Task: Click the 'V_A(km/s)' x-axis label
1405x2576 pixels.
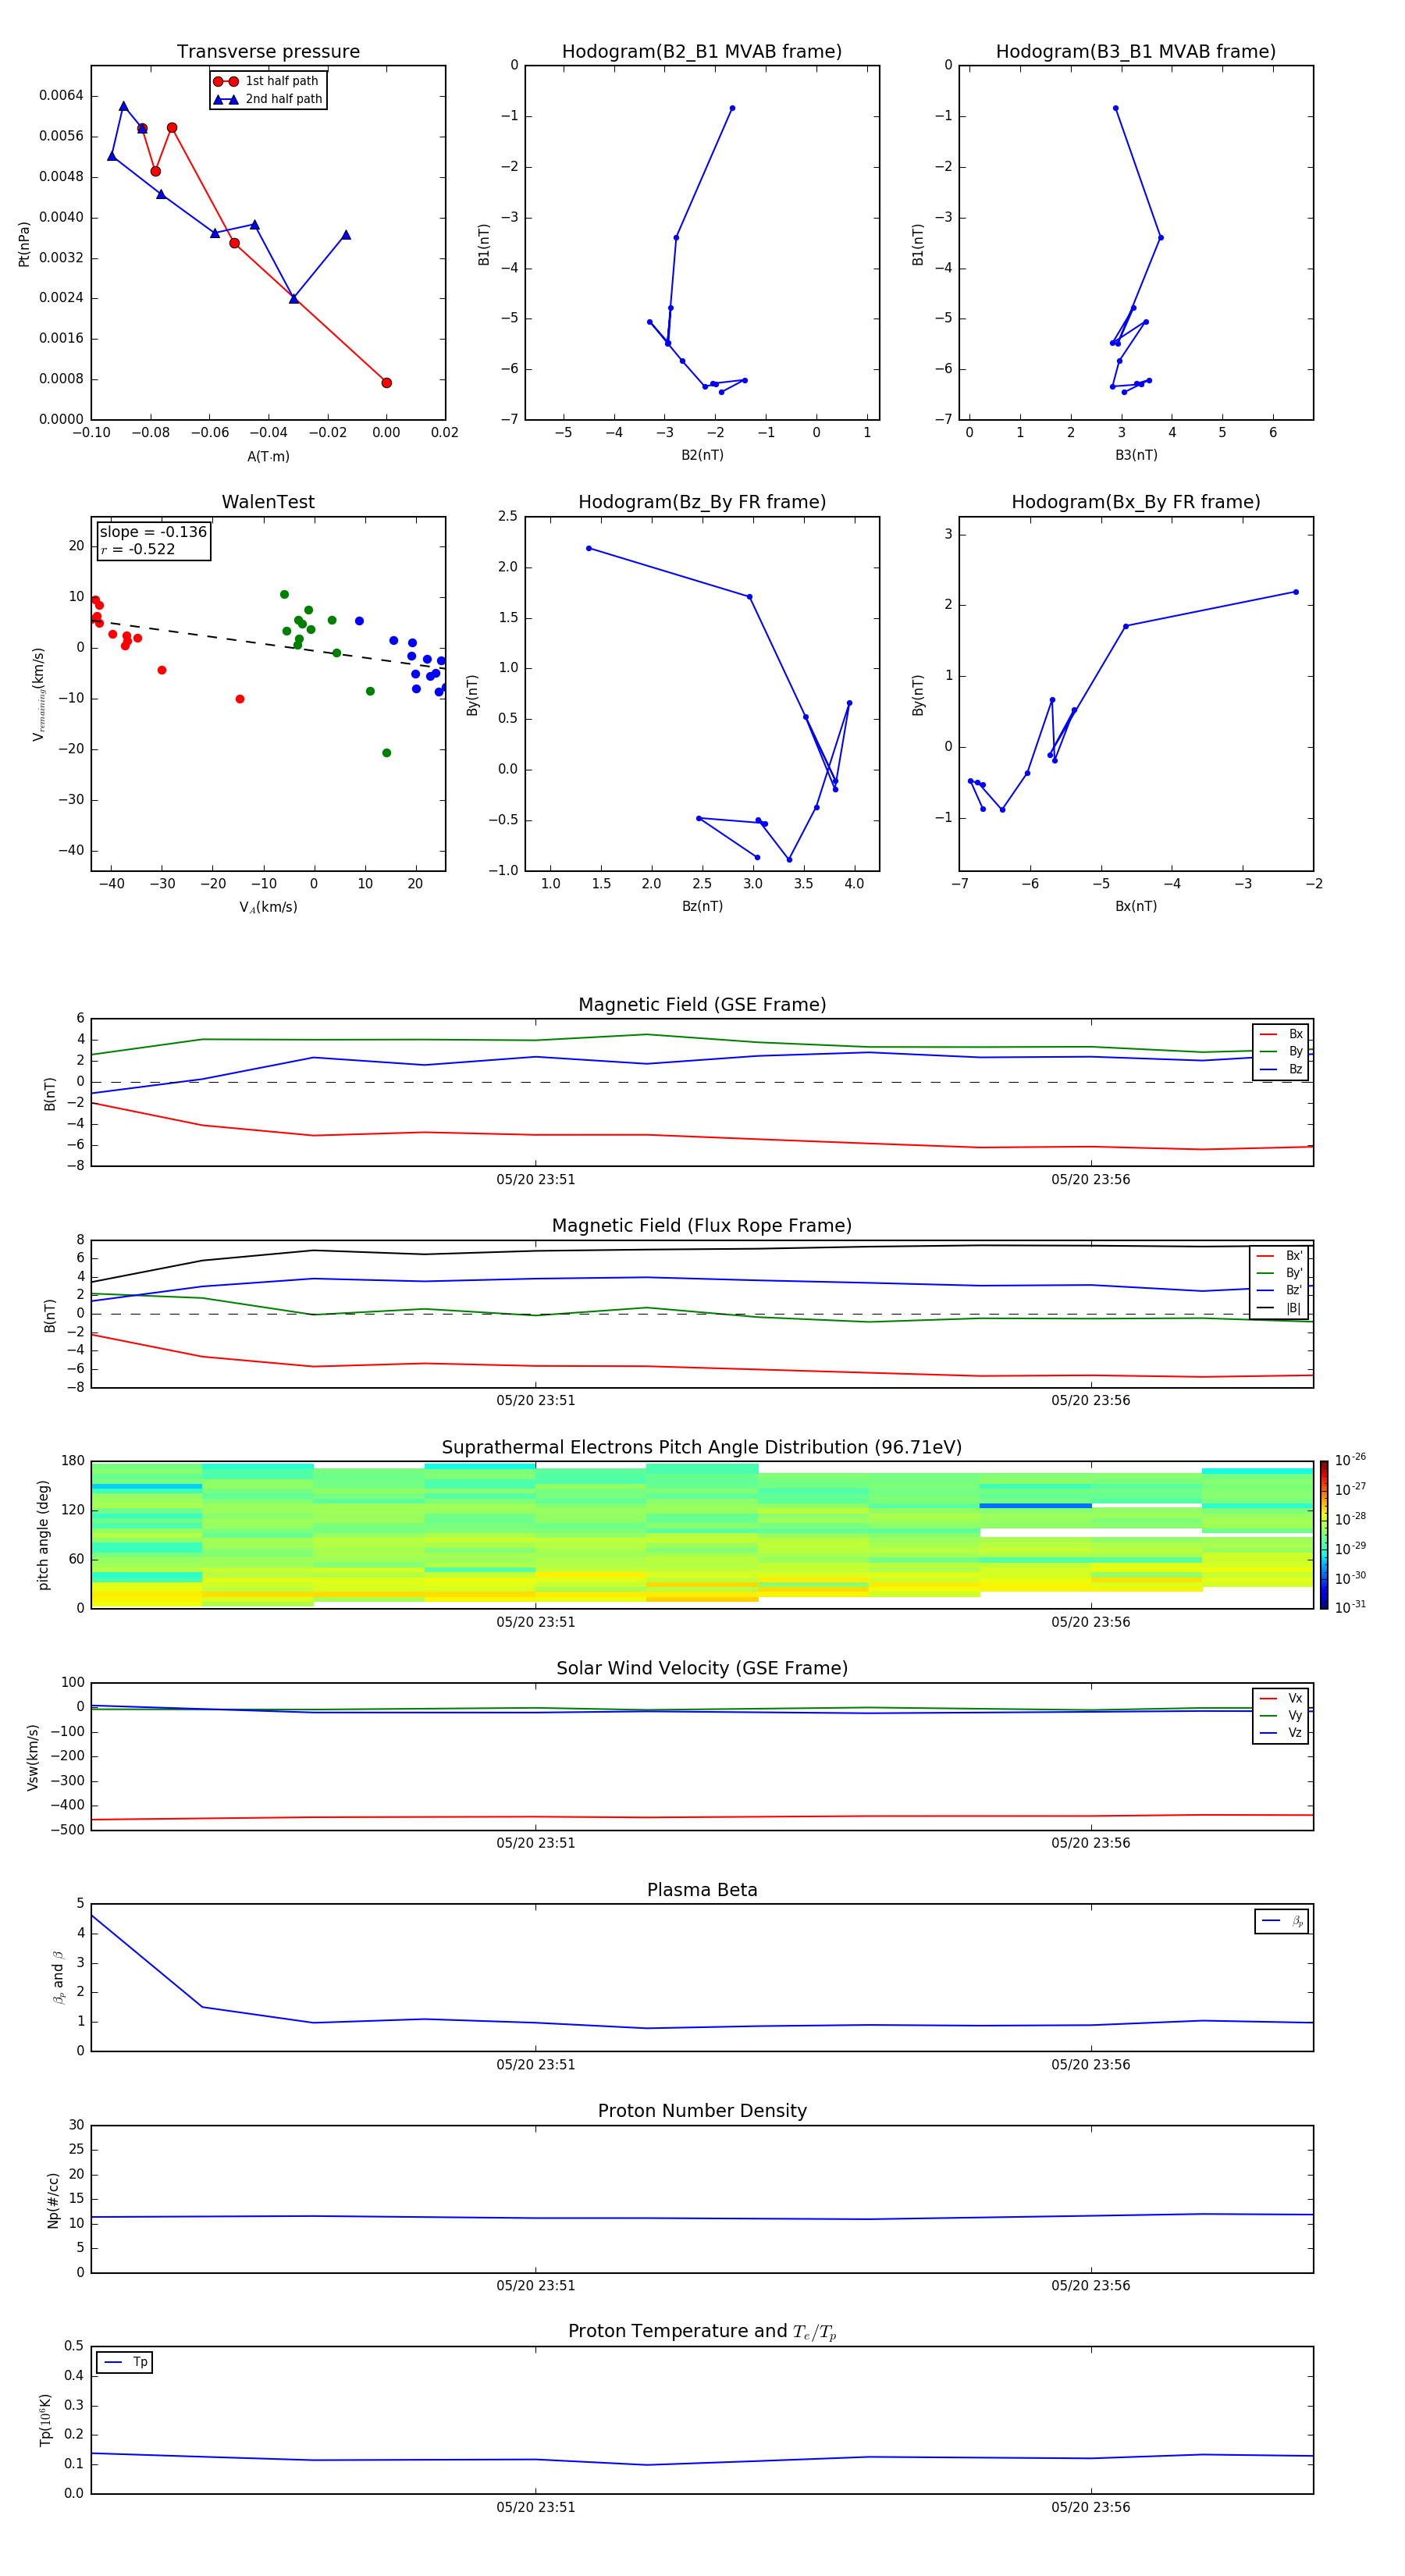Action: pos(268,907)
